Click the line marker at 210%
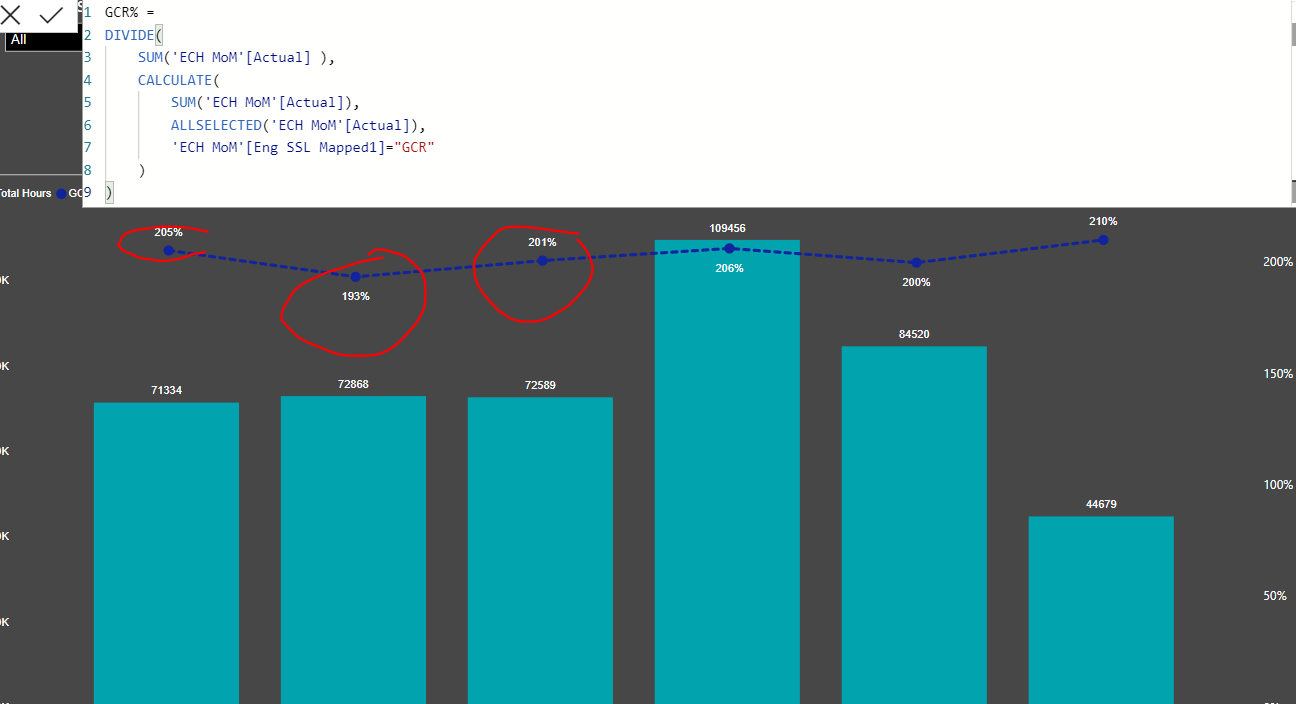This screenshot has height=704, width=1296. pos(1103,240)
